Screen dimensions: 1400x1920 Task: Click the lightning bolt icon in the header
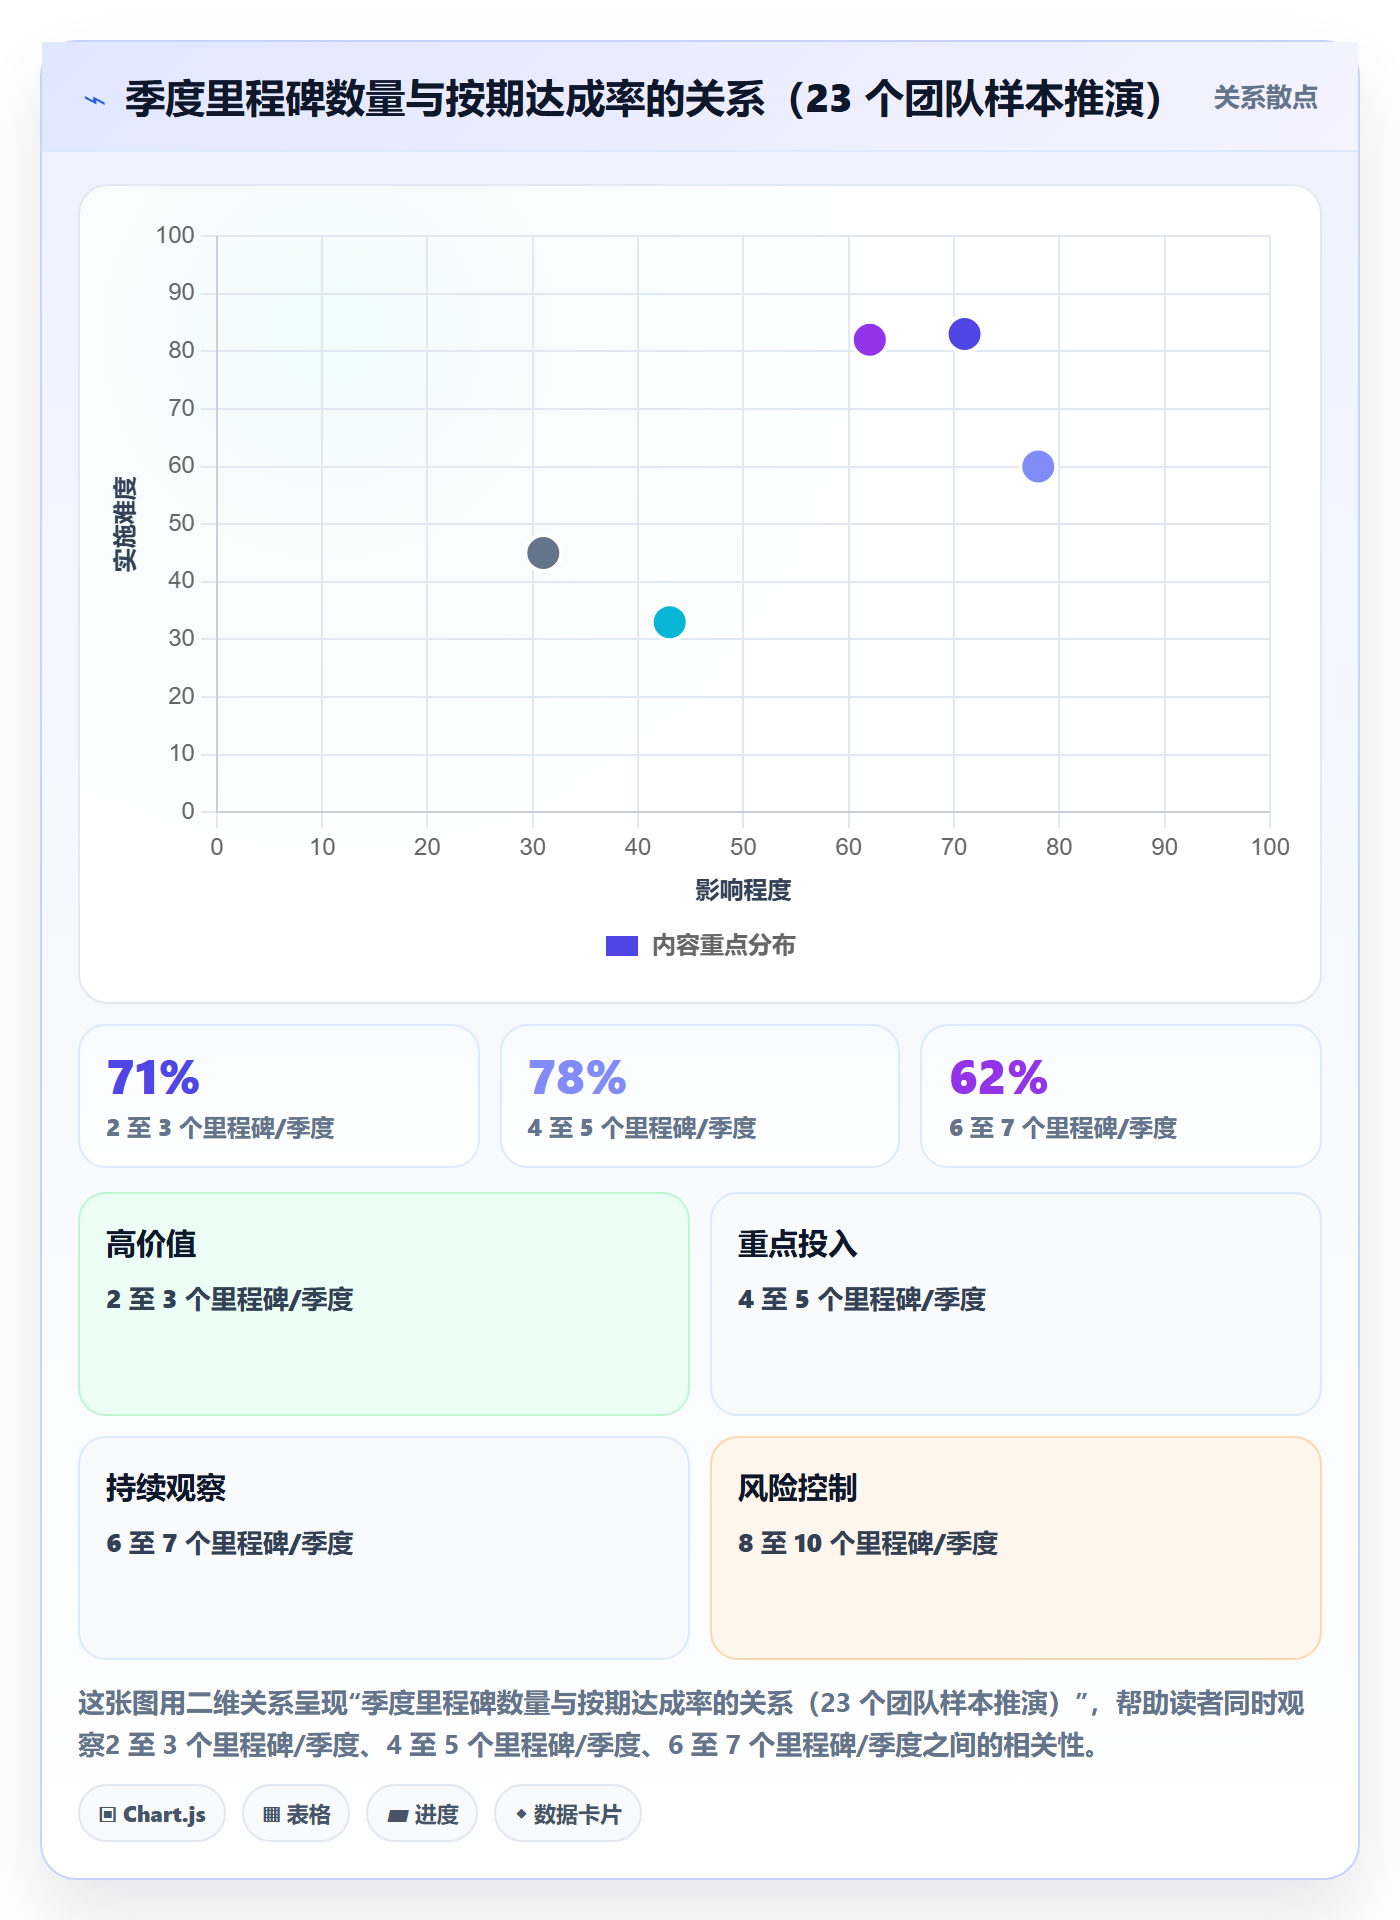coord(95,100)
